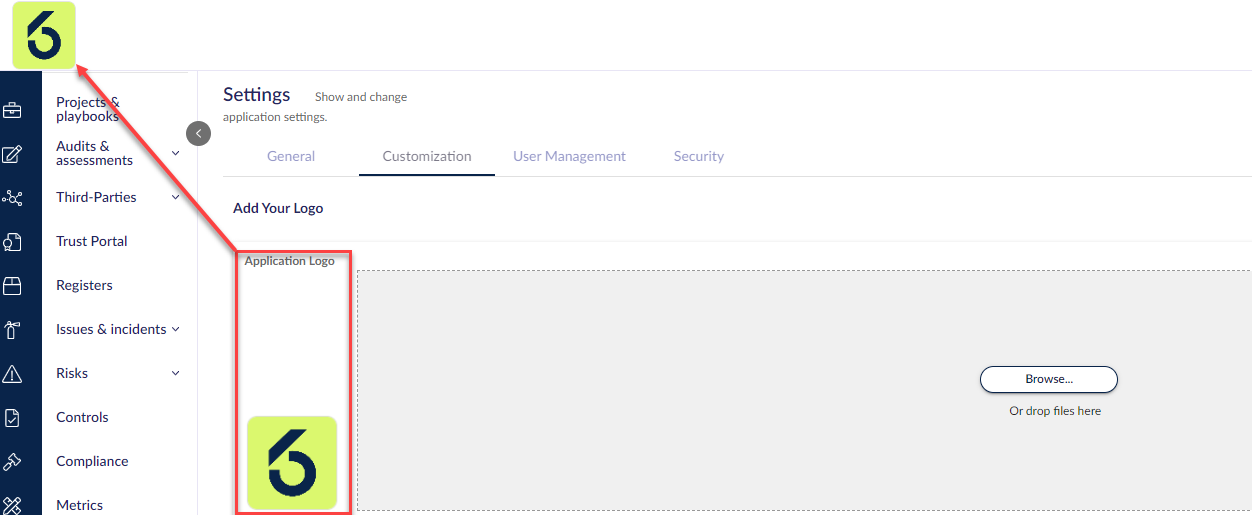Open the Trust Portal sidebar icon
1252x515 pixels.
pos(12,242)
